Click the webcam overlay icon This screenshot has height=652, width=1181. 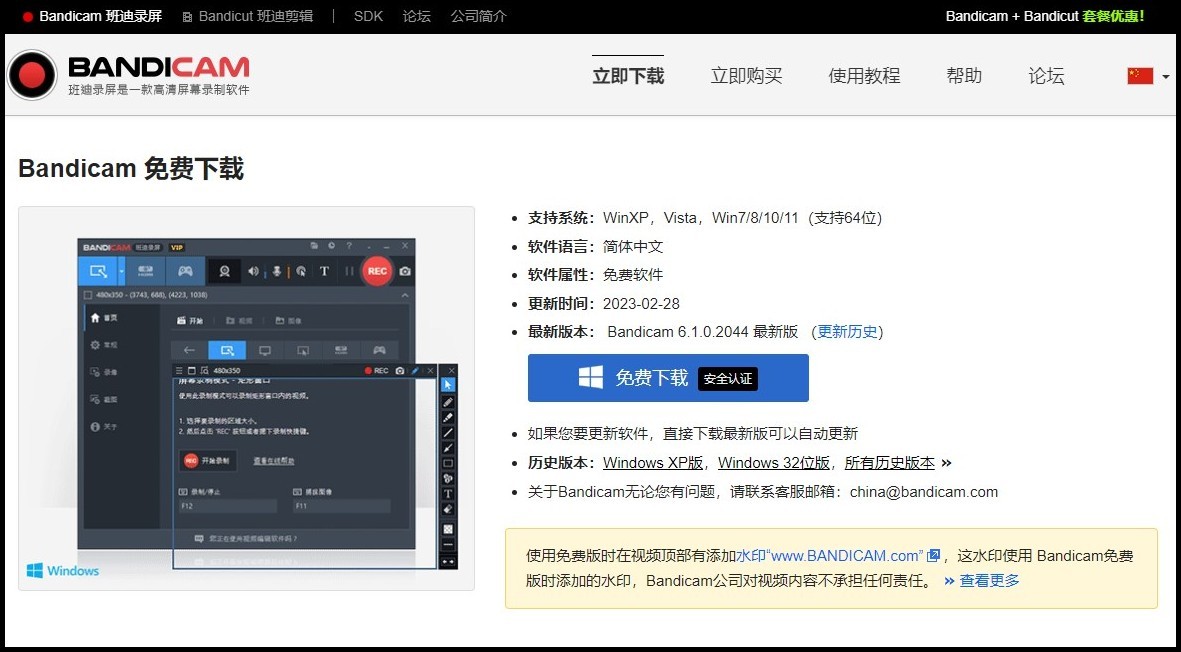[225, 271]
